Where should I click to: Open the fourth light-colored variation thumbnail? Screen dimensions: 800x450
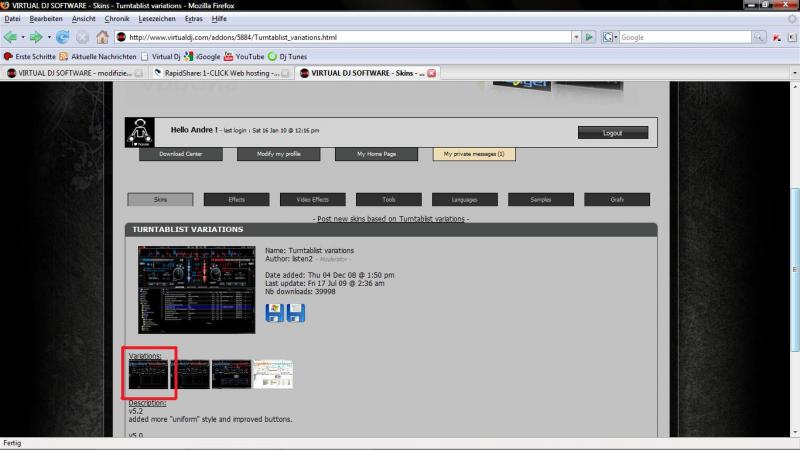[x=273, y=374]
